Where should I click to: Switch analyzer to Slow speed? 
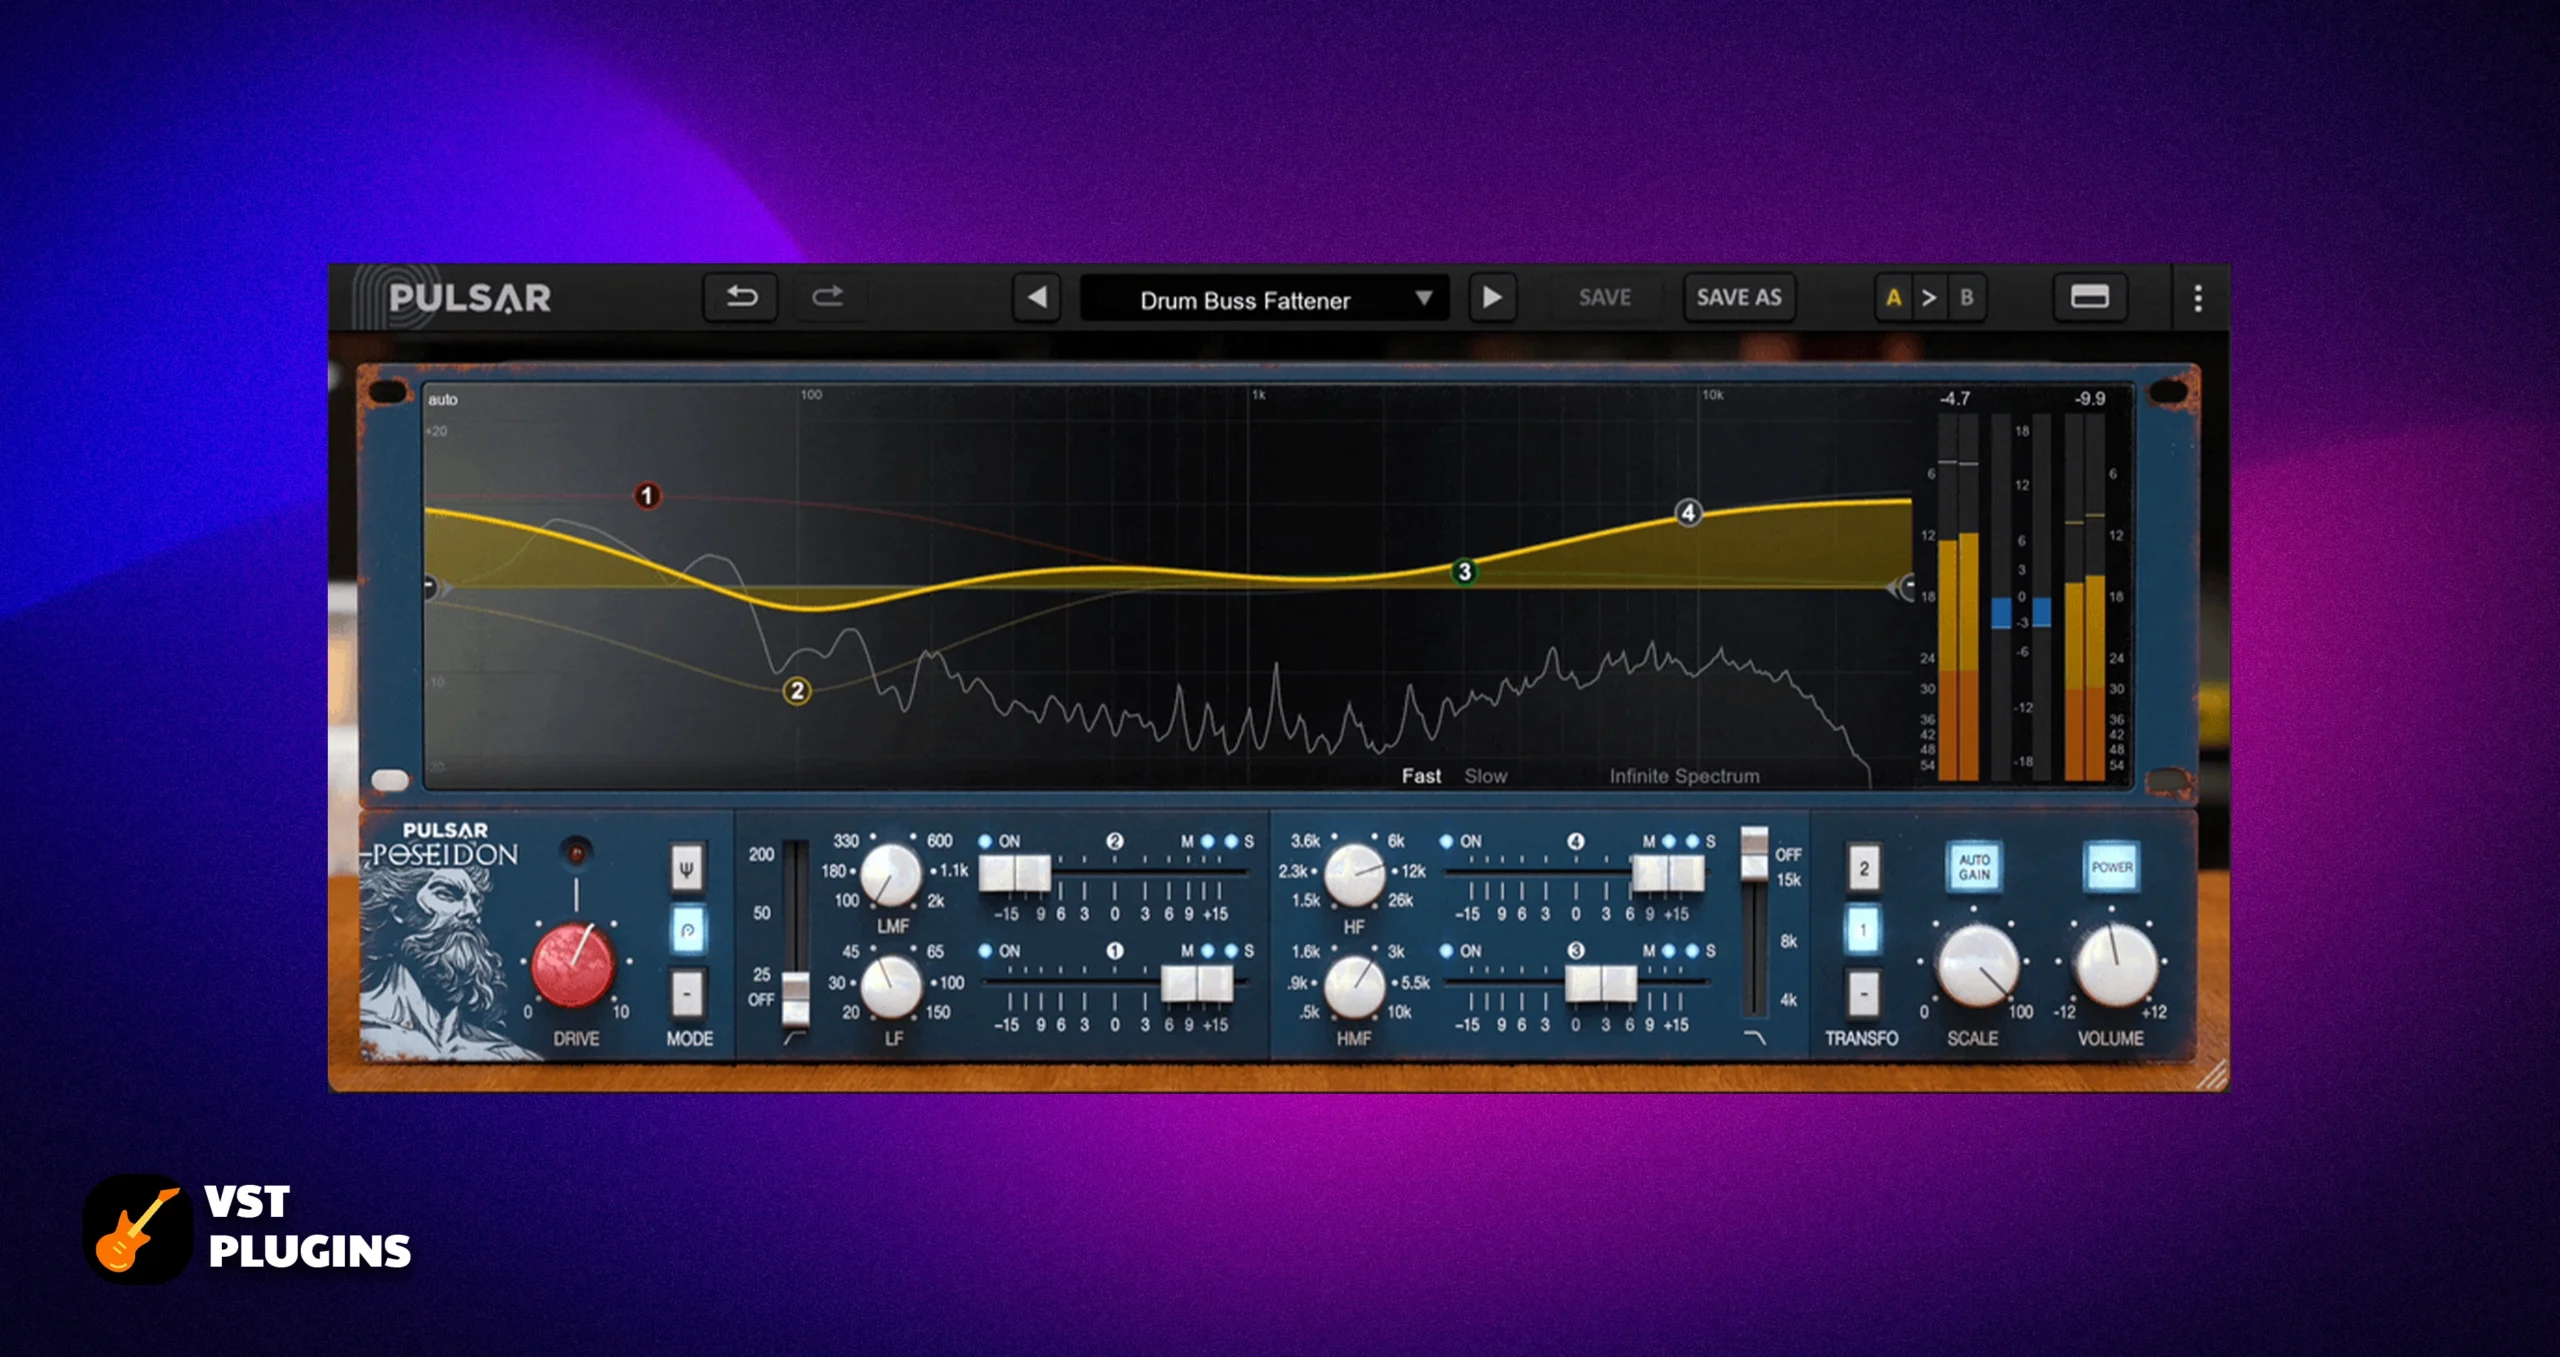1486,776
